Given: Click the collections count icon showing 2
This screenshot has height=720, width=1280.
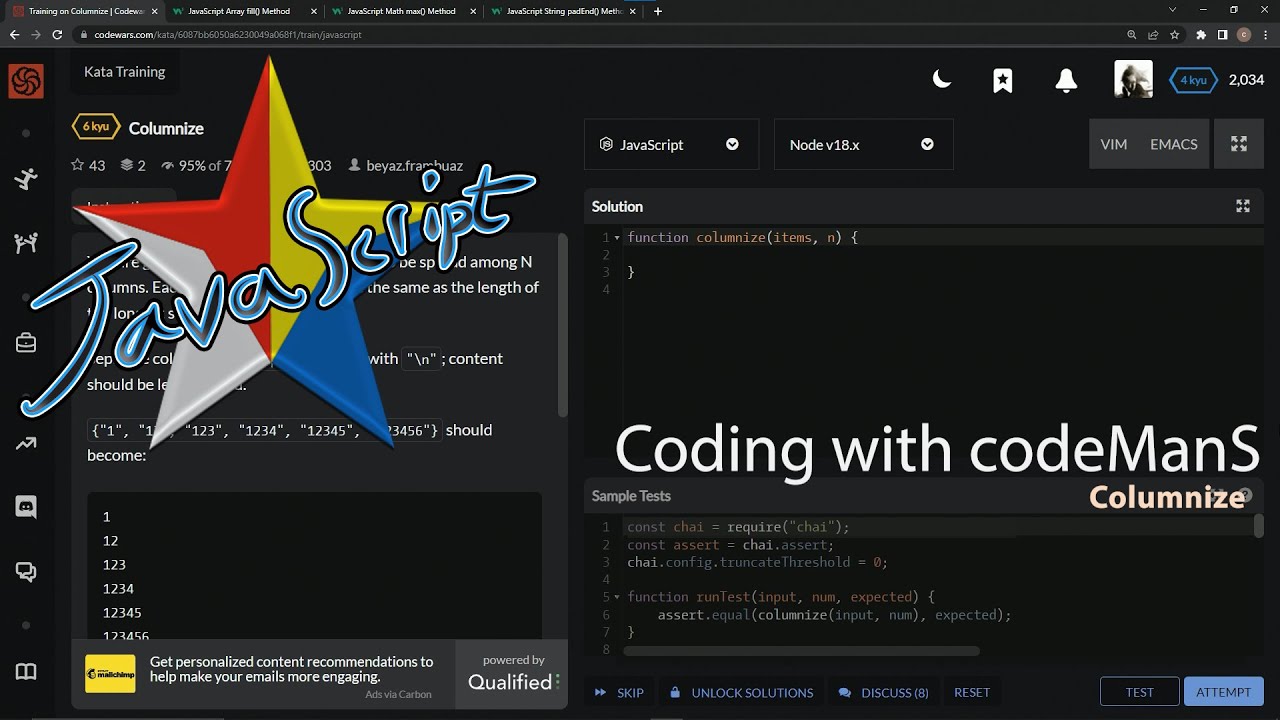Looking at the screenshot, I should 133,166.
